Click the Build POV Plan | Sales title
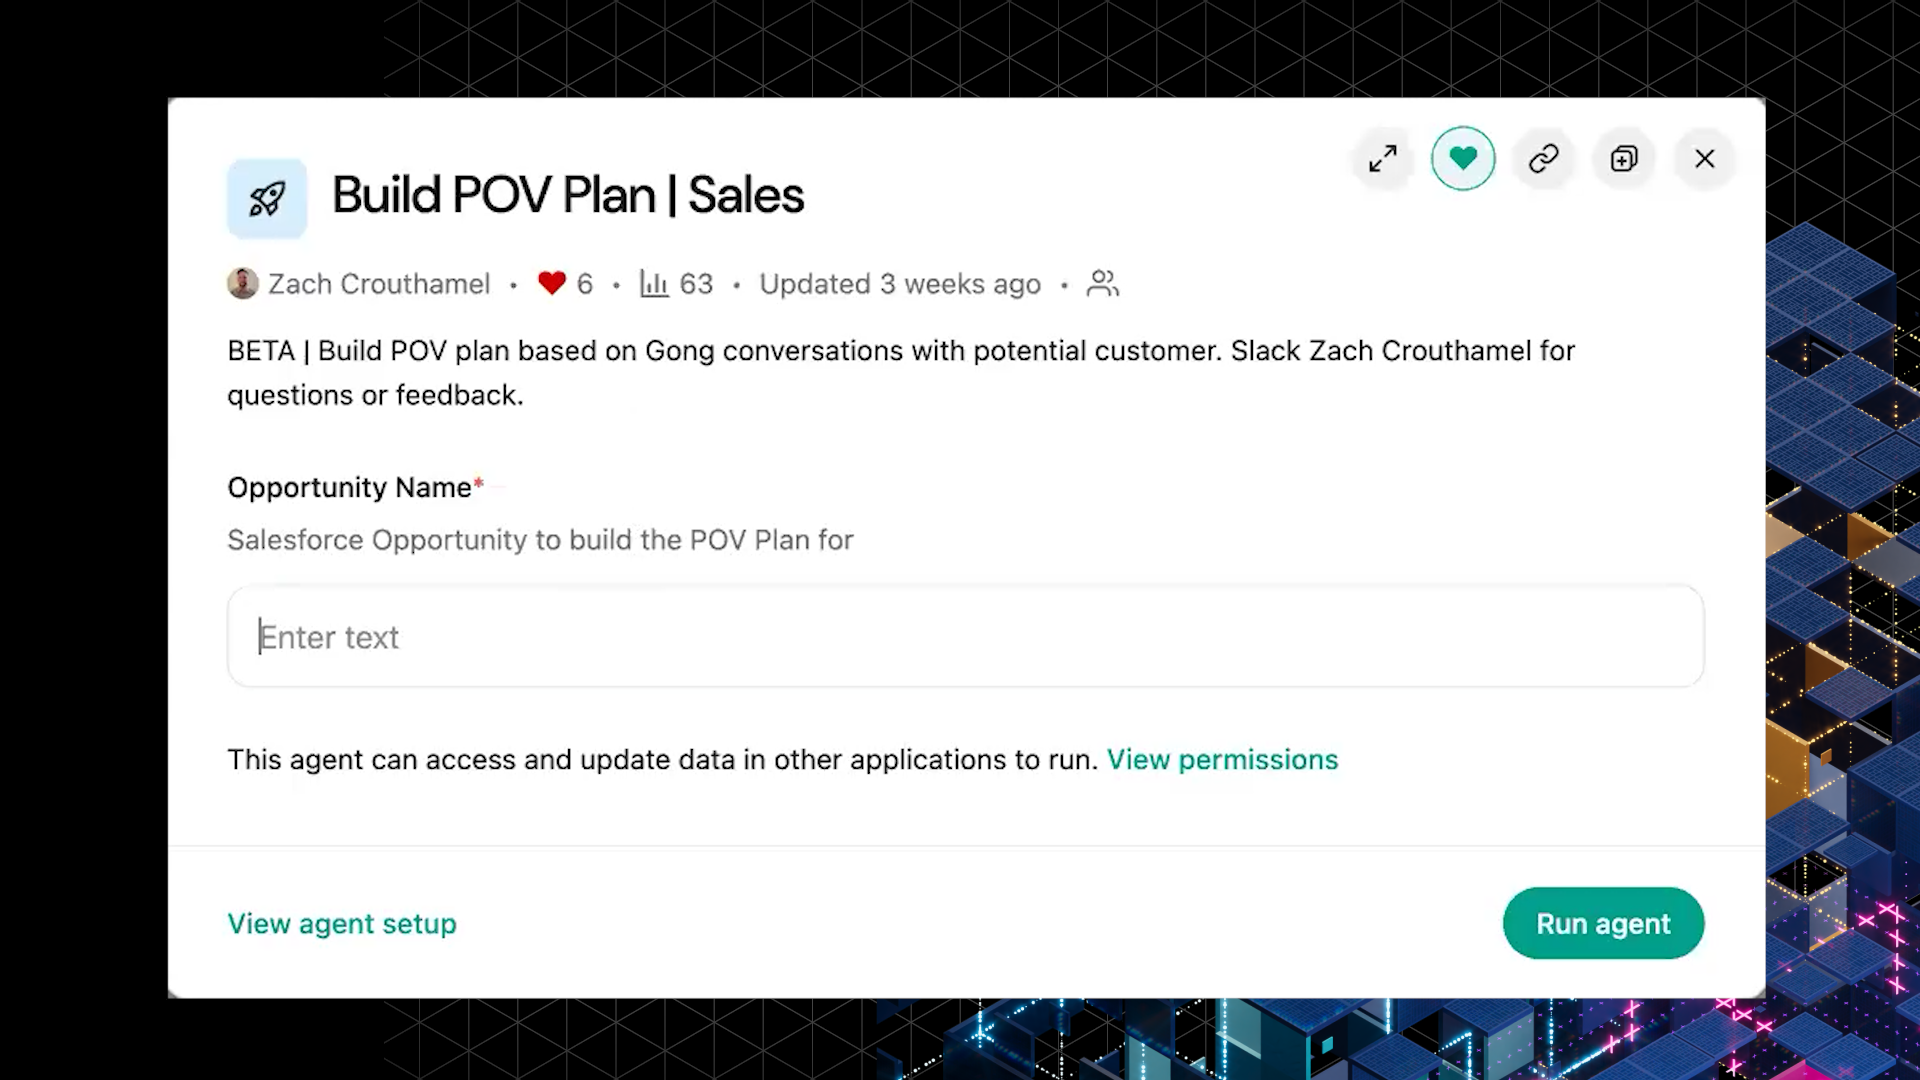The width and height of the screenshot is (1920, 1080). tap(568, 195)
